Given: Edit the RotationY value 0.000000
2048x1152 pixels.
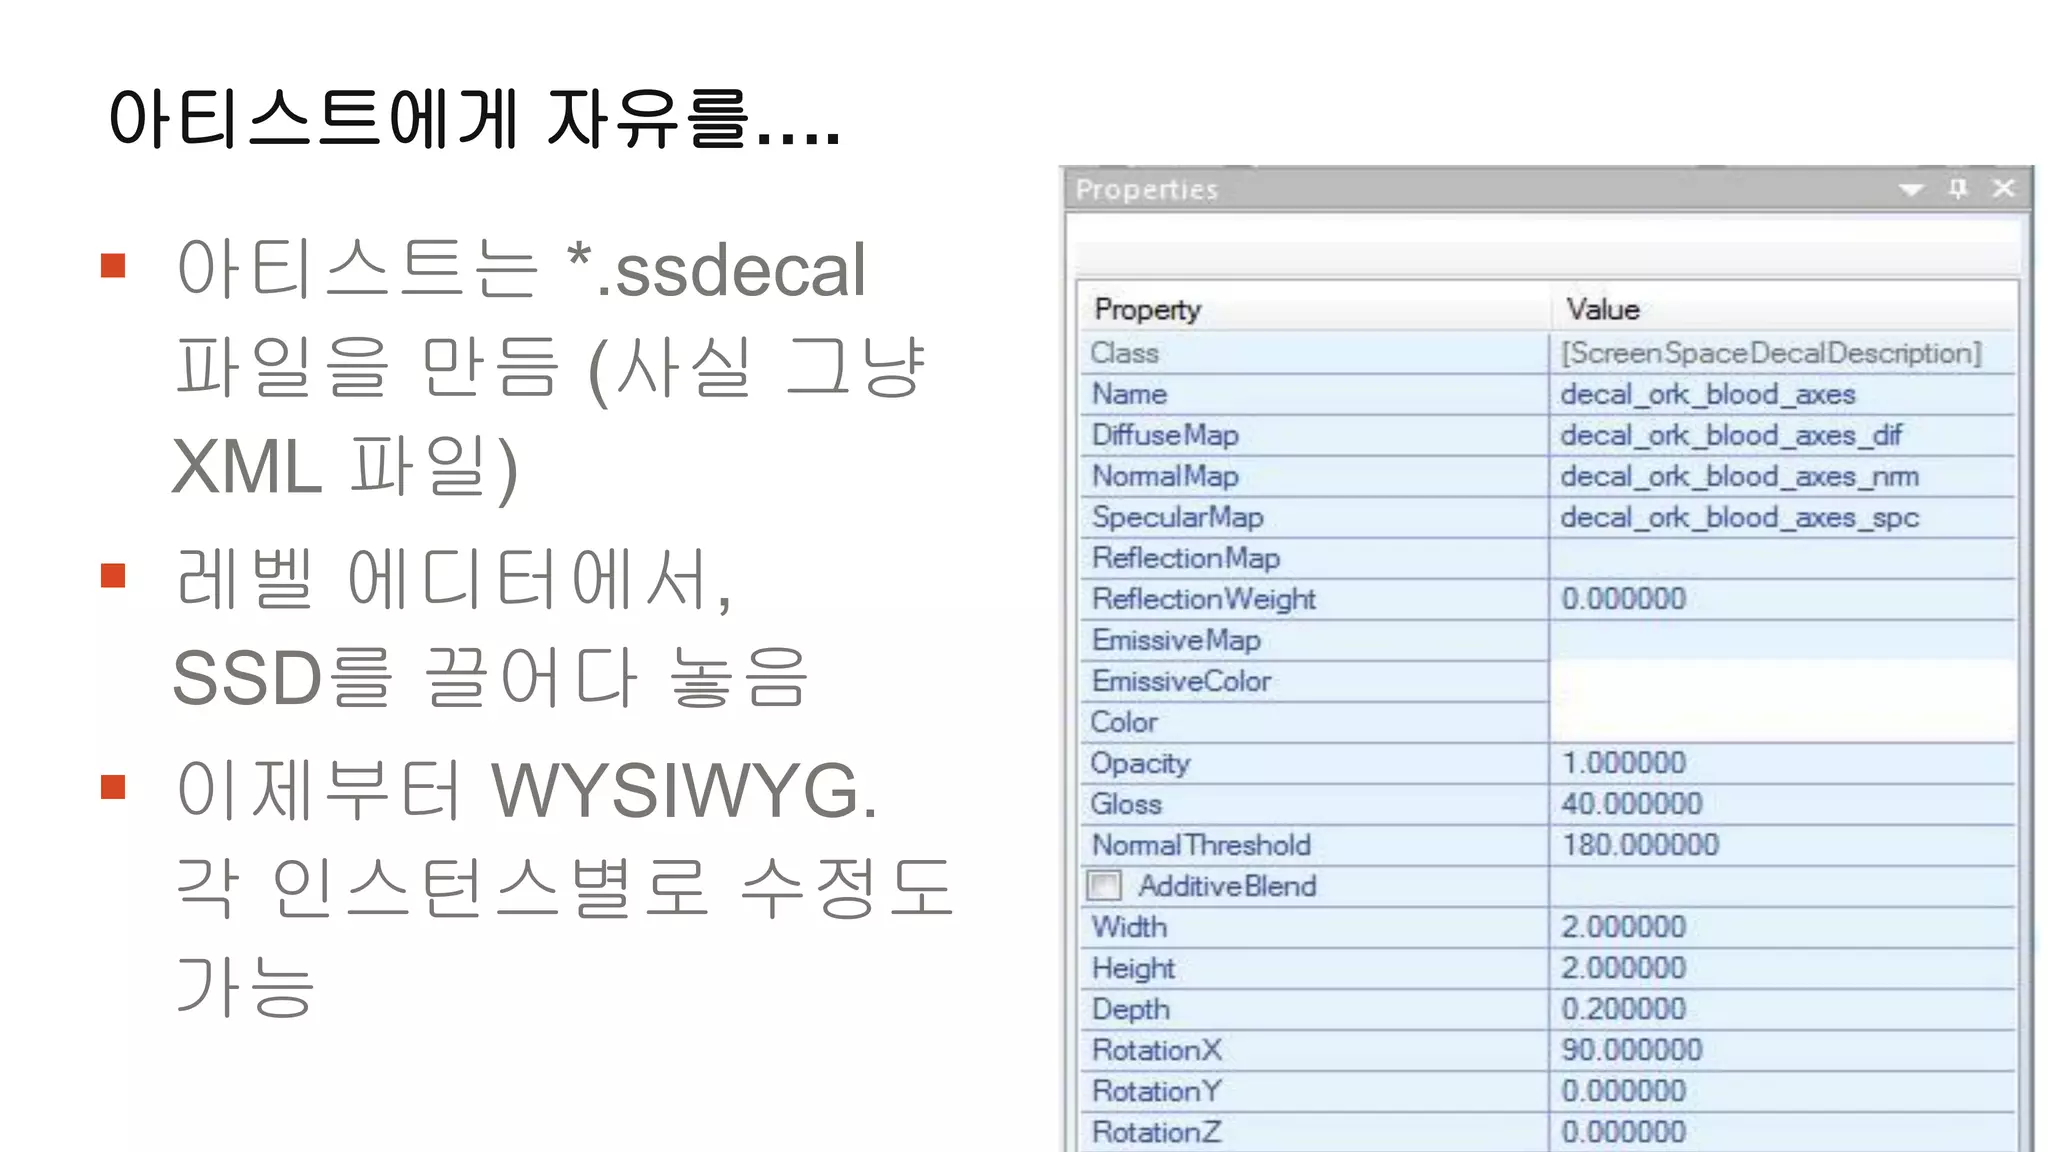Looking at the screenshot, I should [1624, 1091].
